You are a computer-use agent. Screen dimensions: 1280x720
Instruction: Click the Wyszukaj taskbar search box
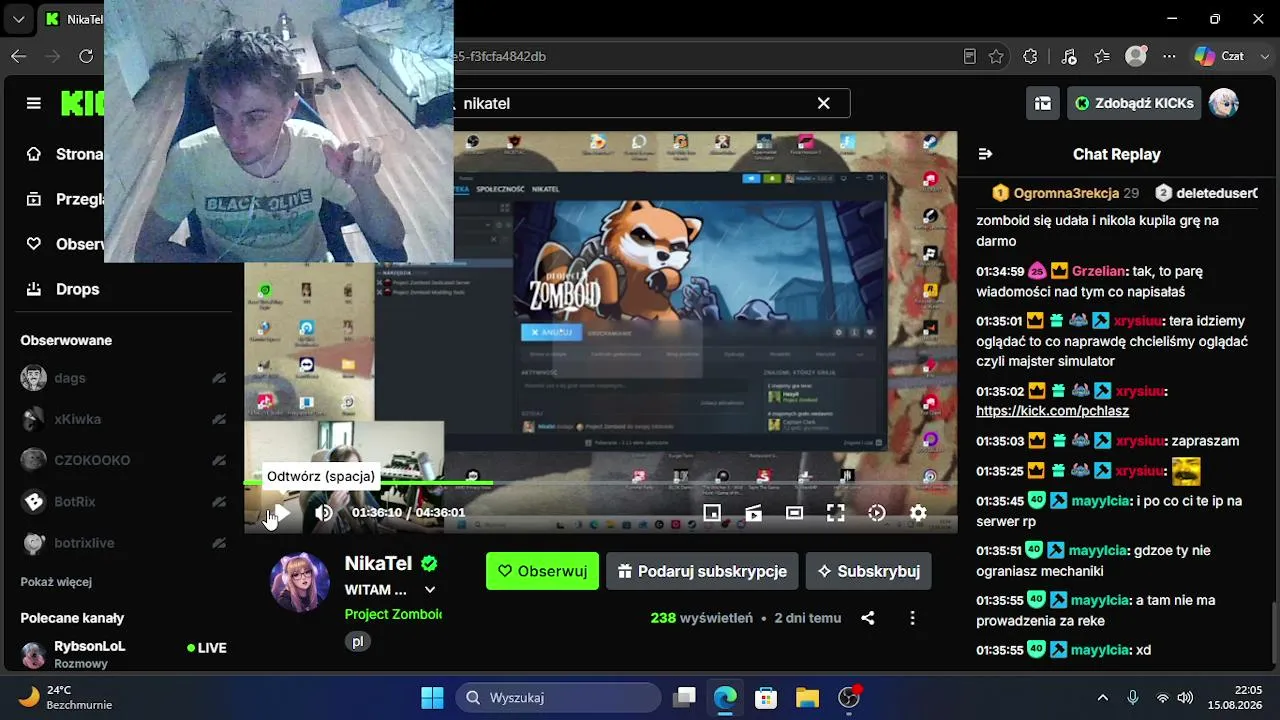pyautogui.click(x=559, y=697)
